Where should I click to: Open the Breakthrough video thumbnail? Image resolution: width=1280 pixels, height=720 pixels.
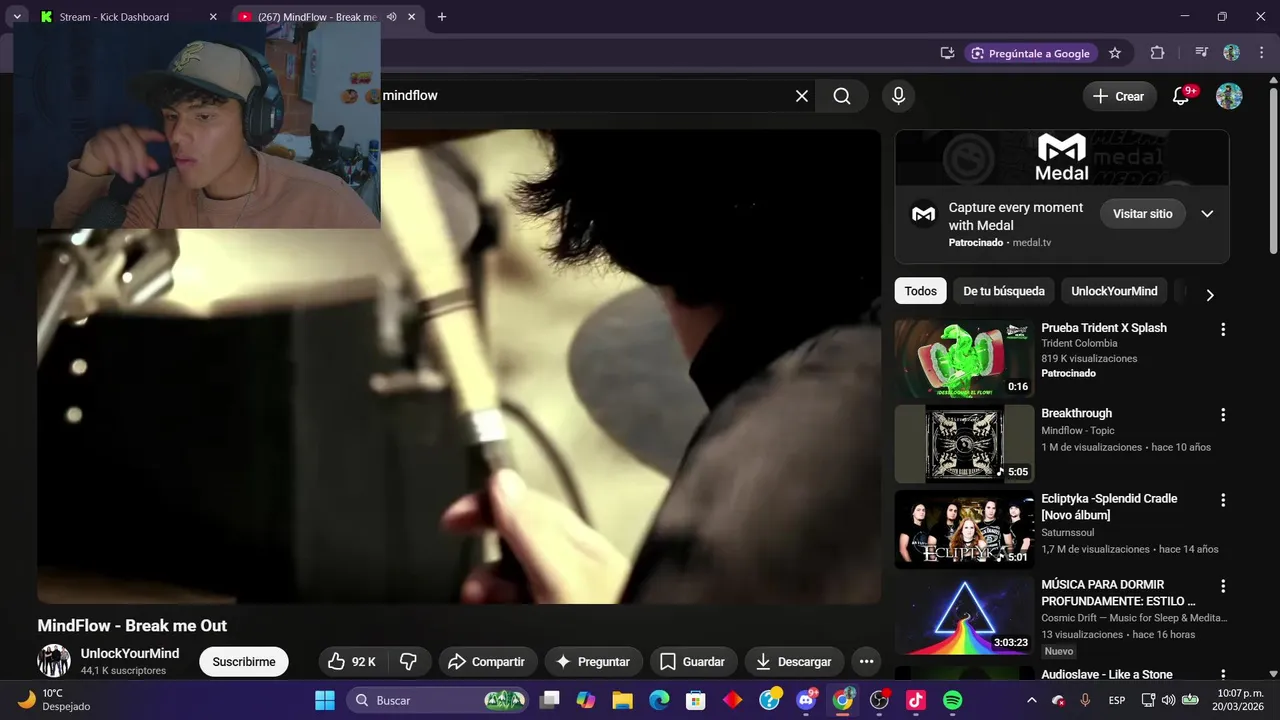pos(964,443)
